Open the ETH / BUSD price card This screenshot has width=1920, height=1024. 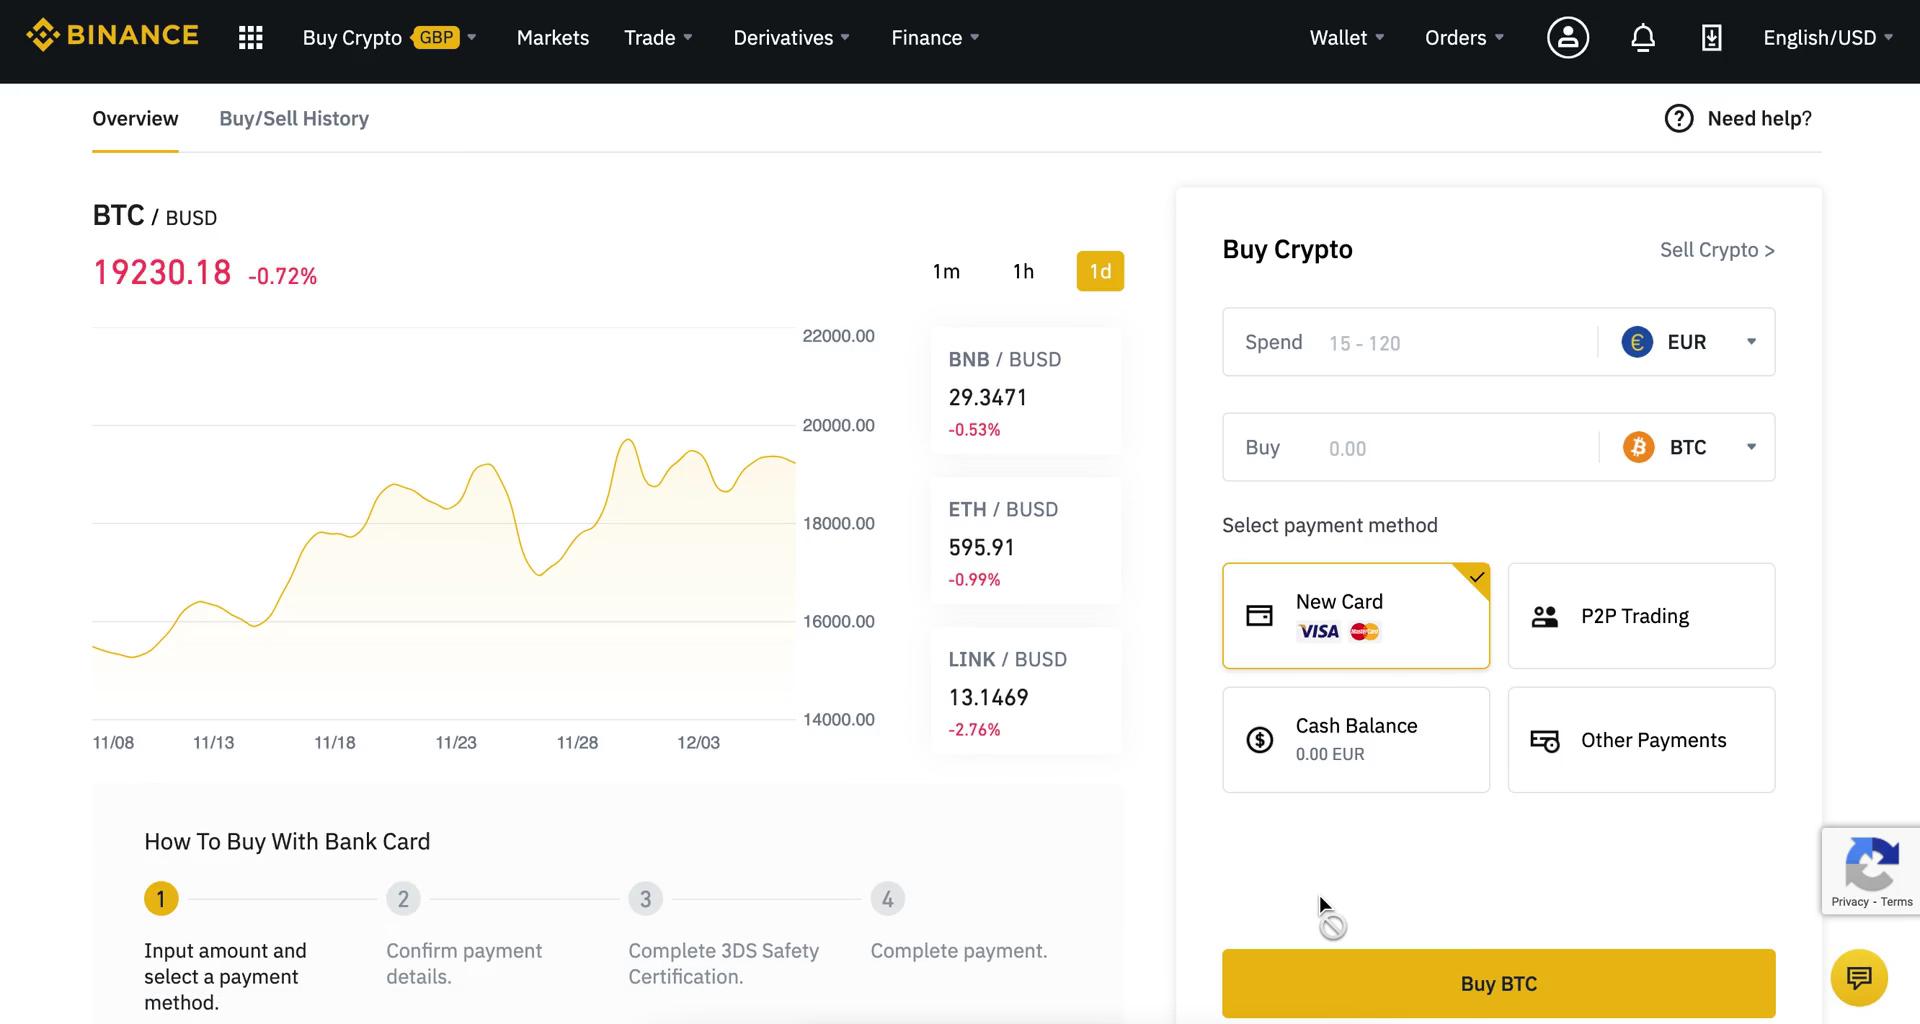coord(1026,541)
